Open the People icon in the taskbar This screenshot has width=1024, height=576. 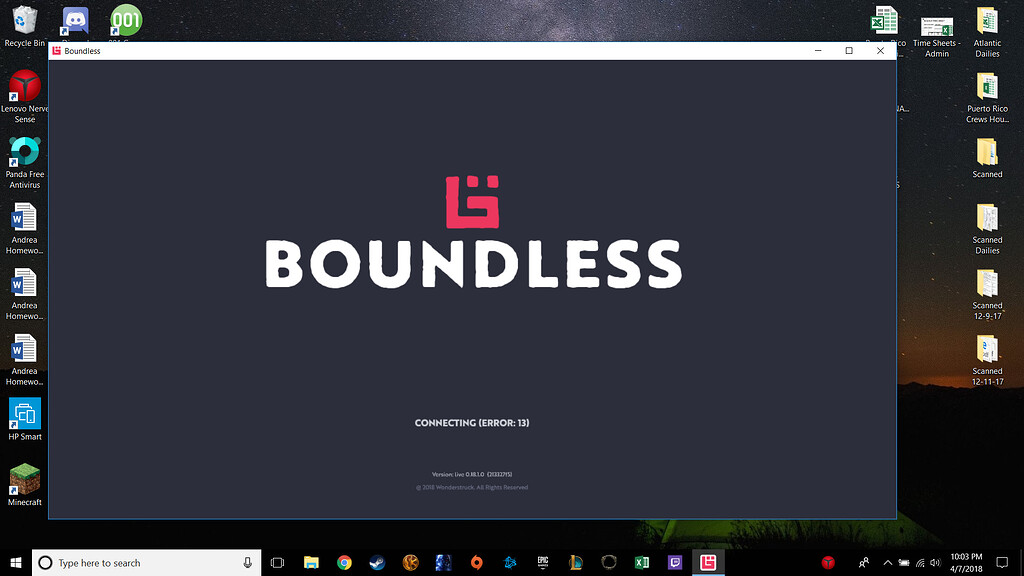click(x=863, y=563)
